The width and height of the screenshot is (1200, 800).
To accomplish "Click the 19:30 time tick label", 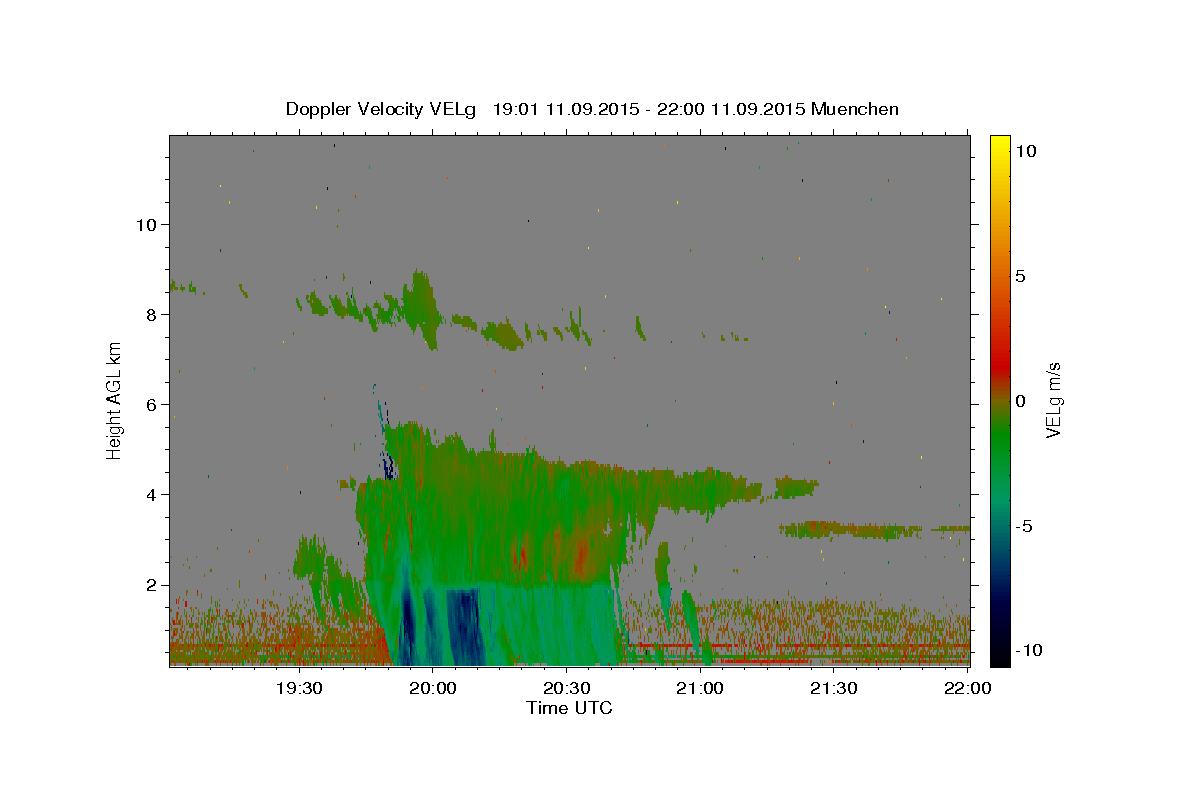I will [x=298, y=689].
